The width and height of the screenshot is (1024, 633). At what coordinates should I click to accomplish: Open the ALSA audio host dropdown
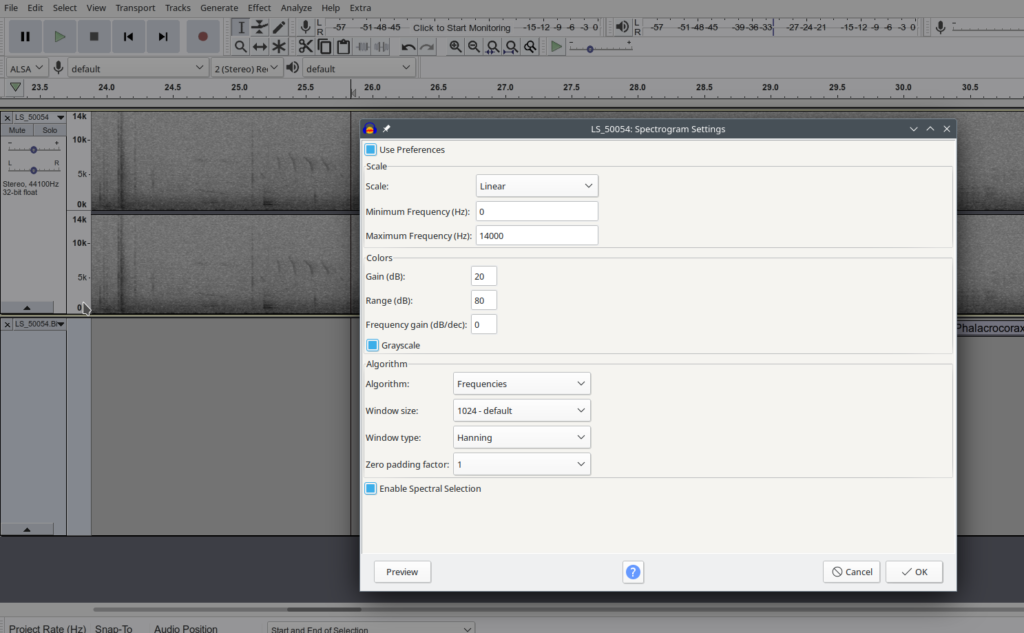pyautogui.click(x=26, y=68)
